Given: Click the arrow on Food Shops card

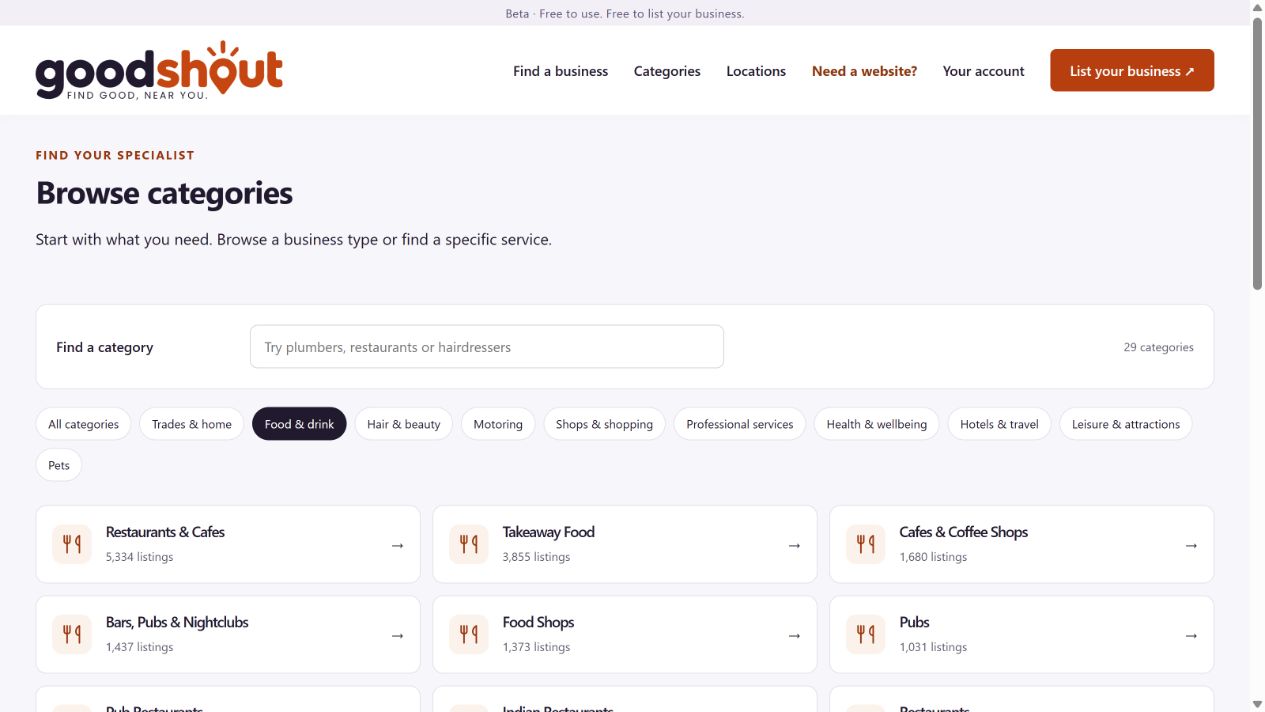Looking at the screenshot, I should coord(794,635).
